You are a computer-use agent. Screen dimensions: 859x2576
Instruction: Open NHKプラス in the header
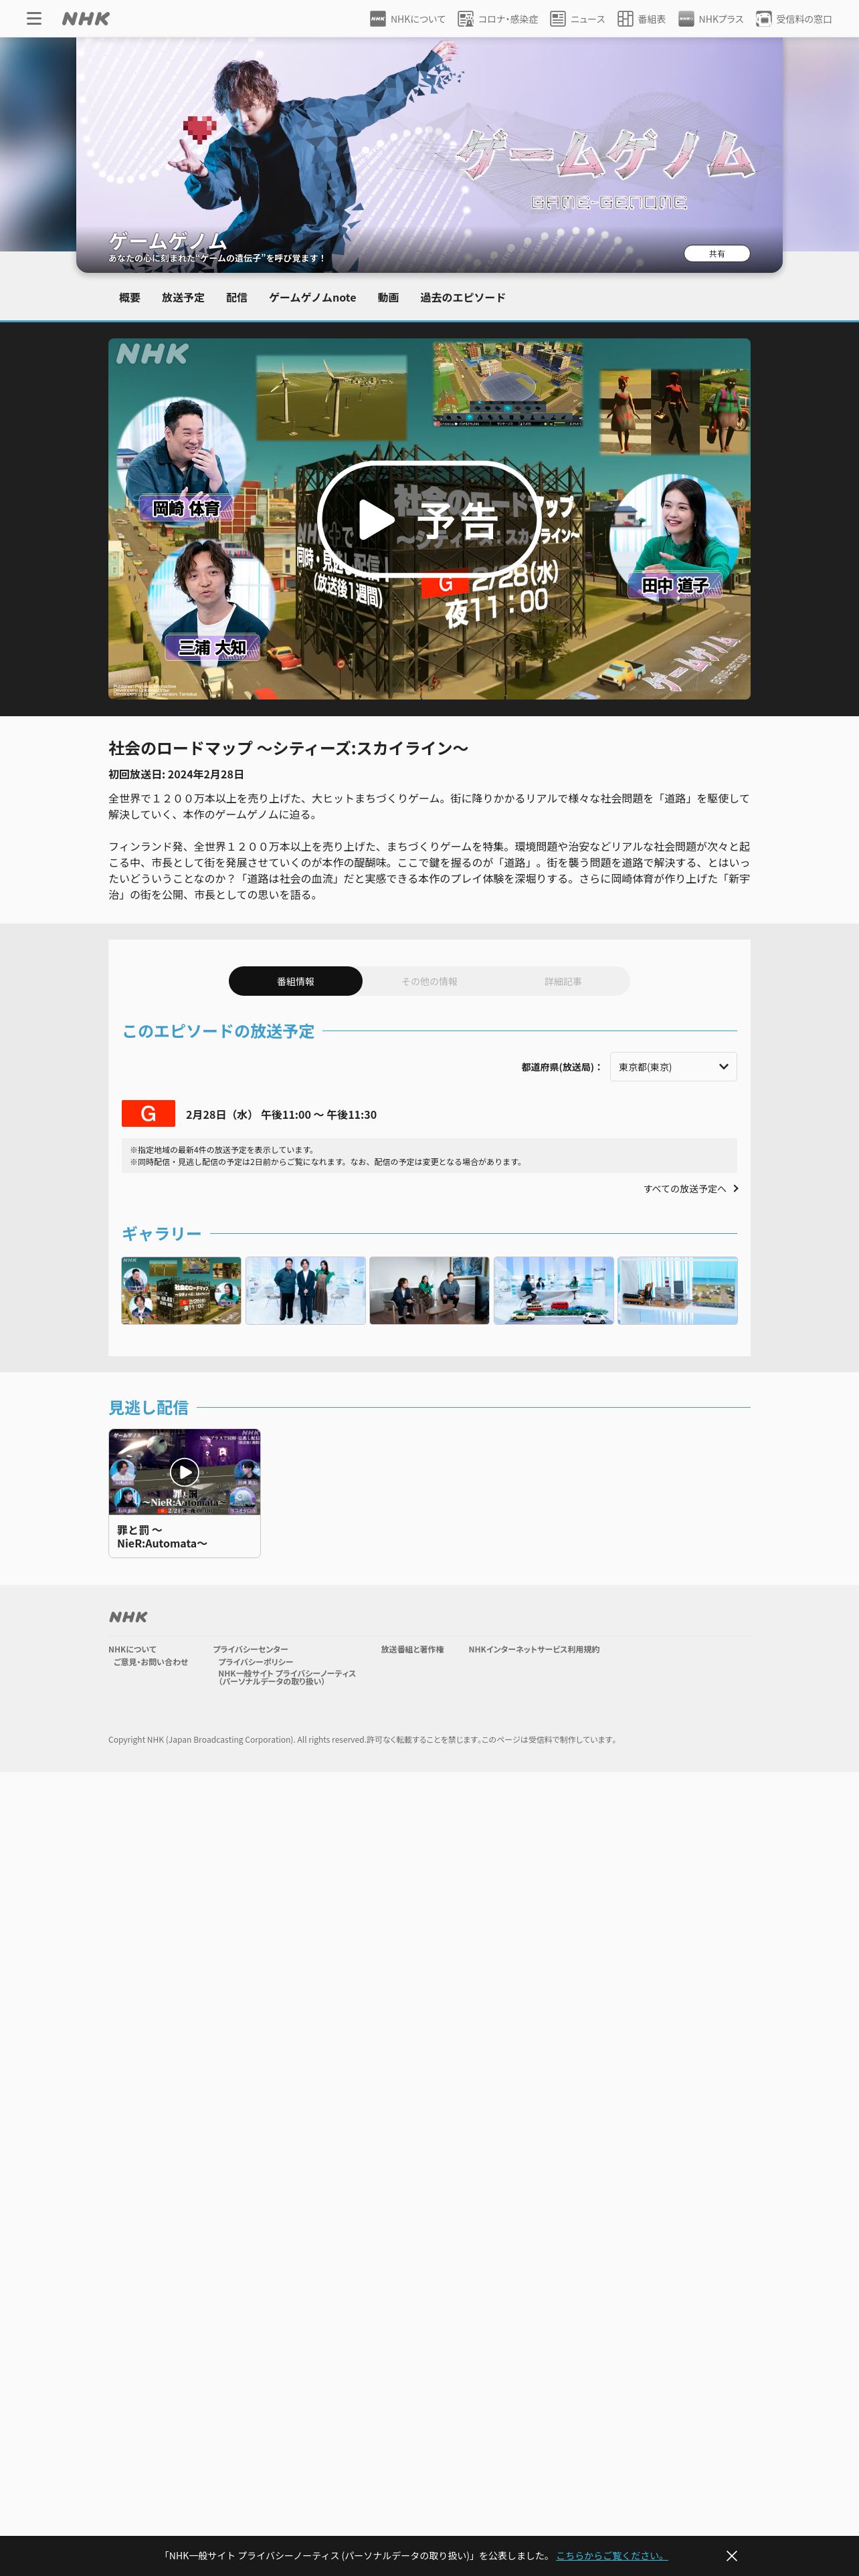point(710,19)
